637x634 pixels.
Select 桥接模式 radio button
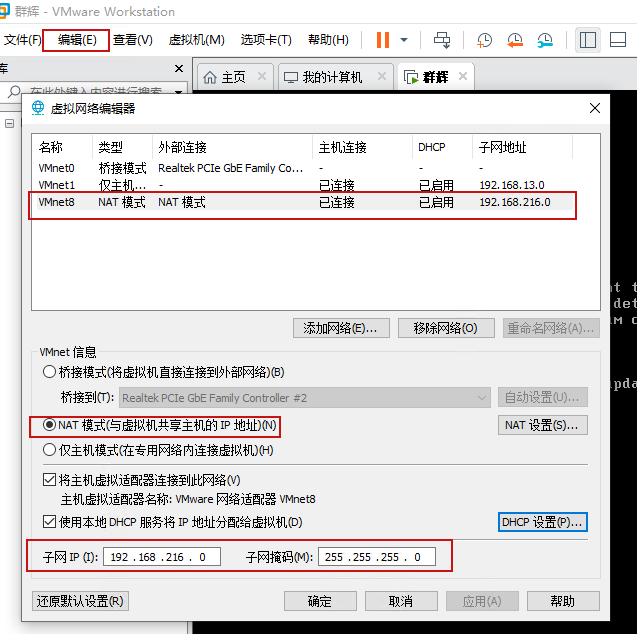[49, 372]
